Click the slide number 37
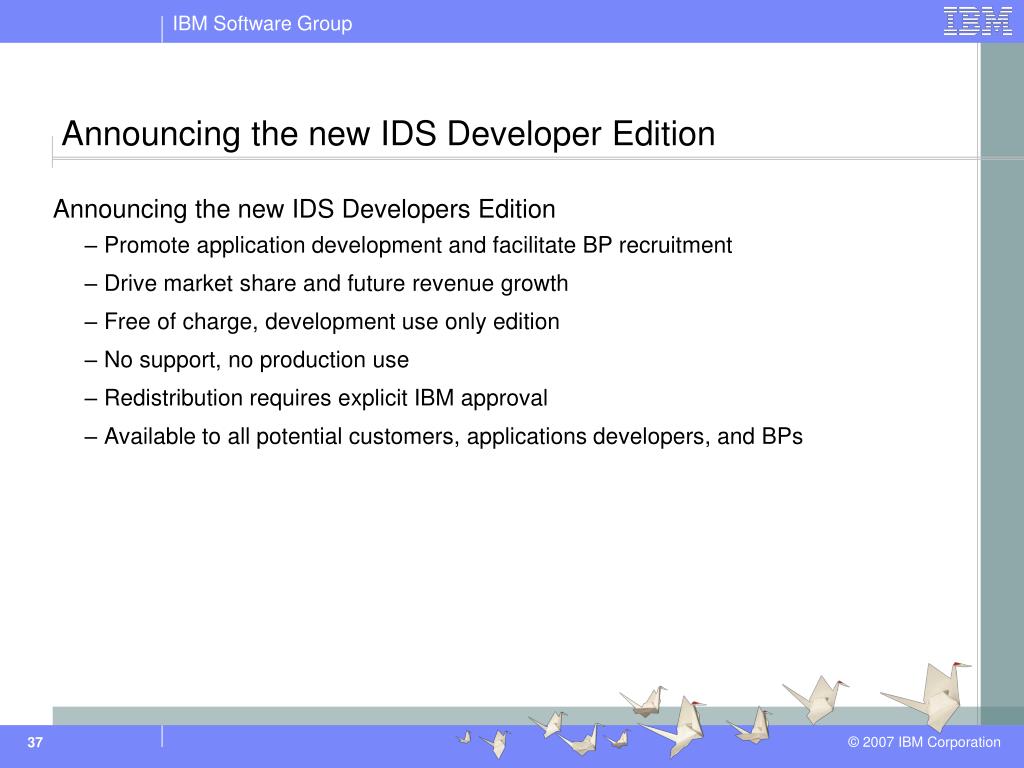The image size is (1024, 768). (35, 743)
